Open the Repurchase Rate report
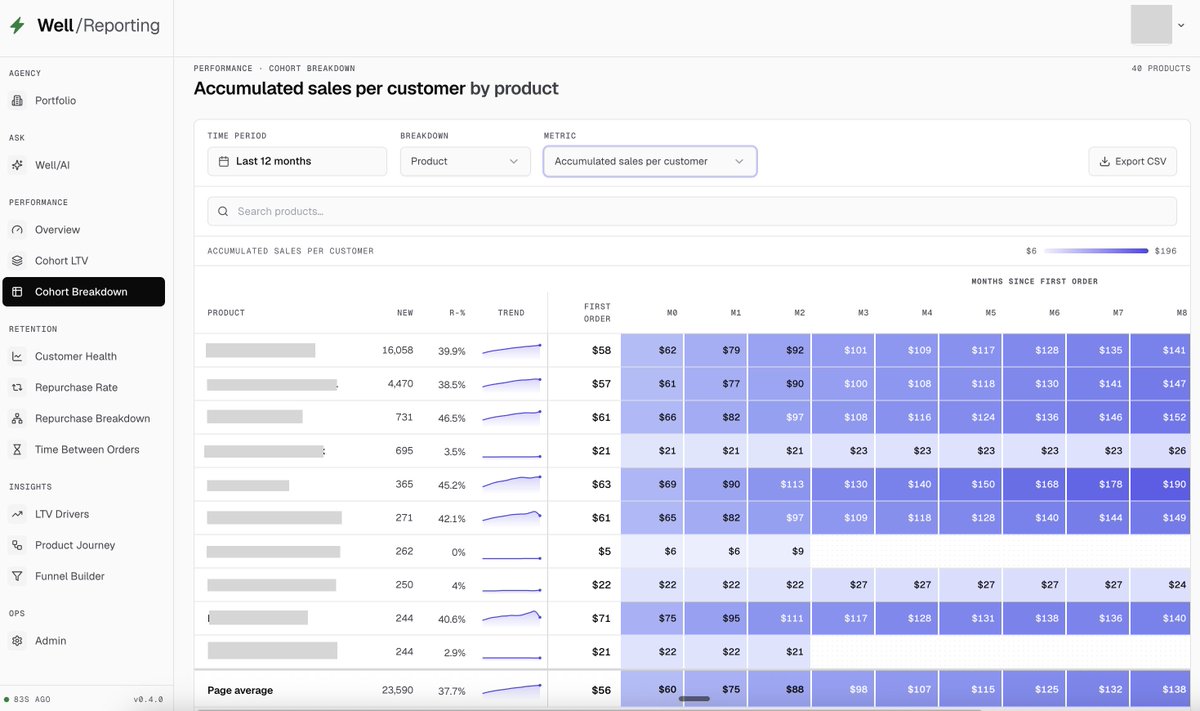Image resolution: width=1200 pixels, height=711 pixels. coord(84,388)
